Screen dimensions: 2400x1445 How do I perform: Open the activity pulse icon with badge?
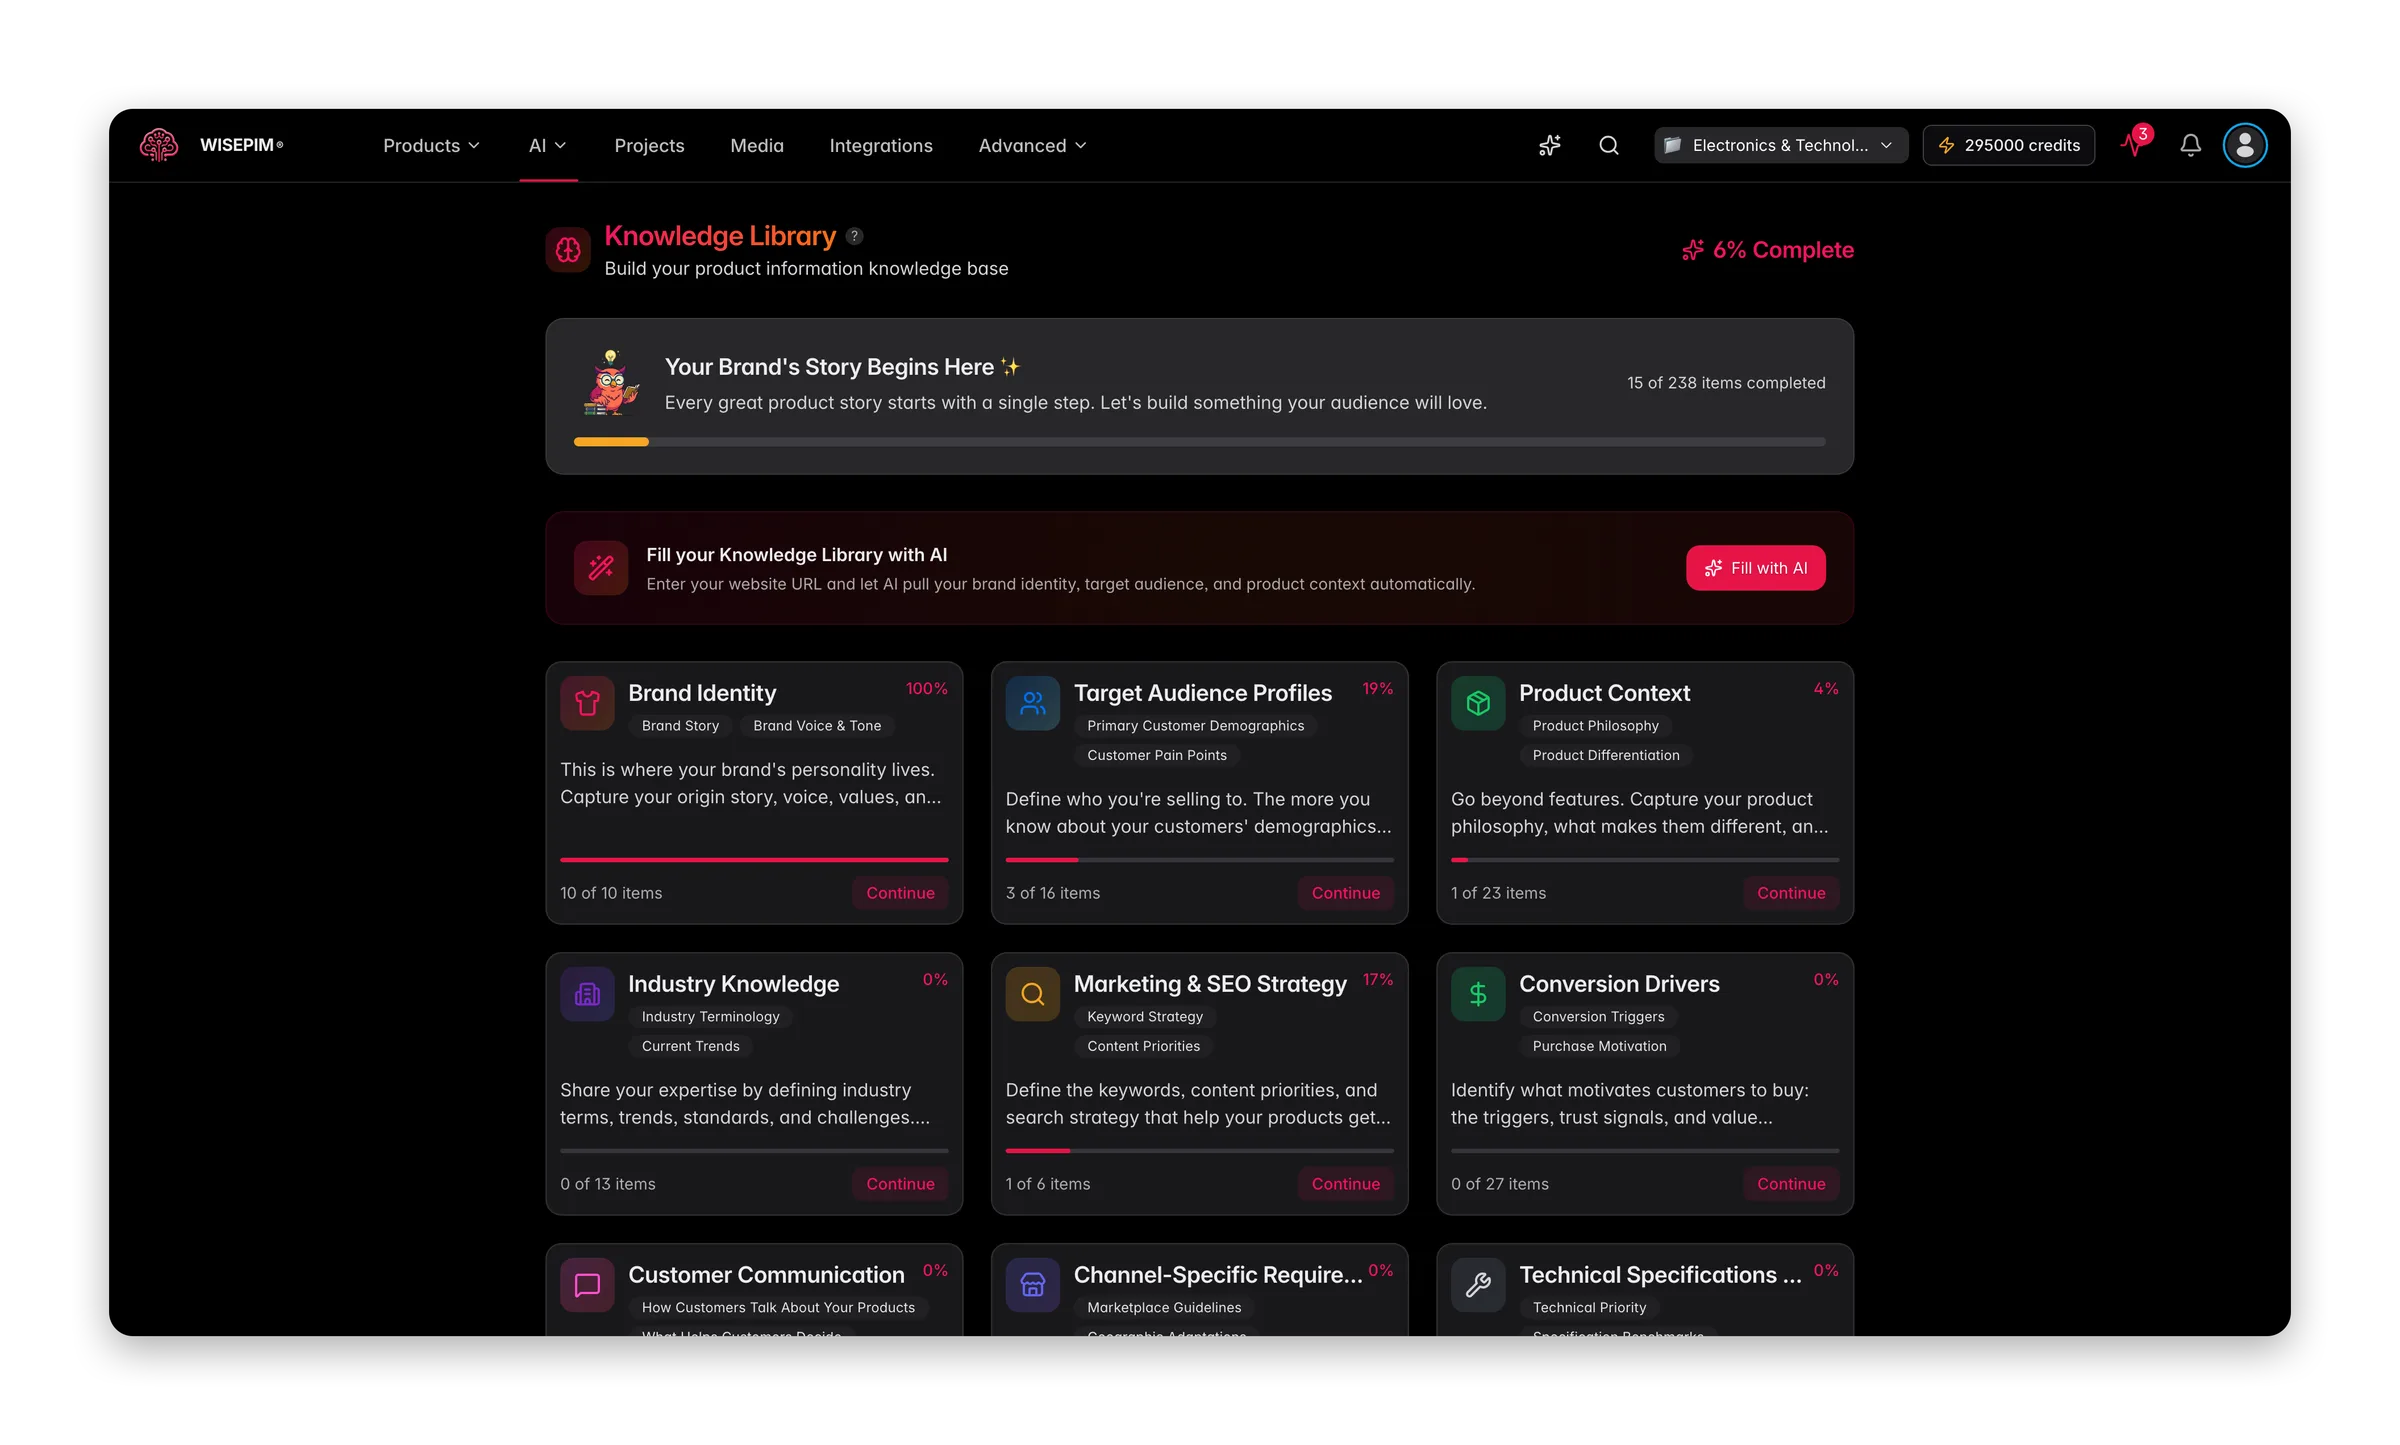(x=2134, y=144)
